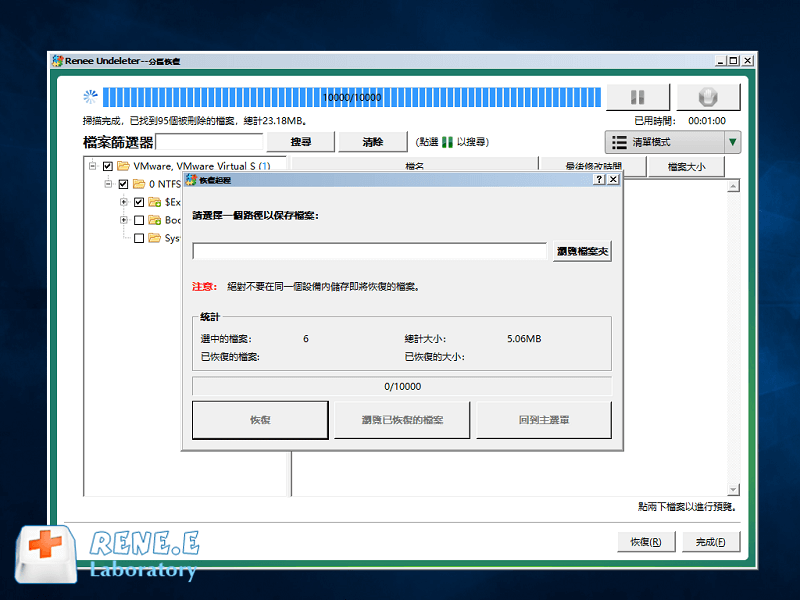
Task: Click the 10000/10000 scan progress bar
Action: [352, 97]
